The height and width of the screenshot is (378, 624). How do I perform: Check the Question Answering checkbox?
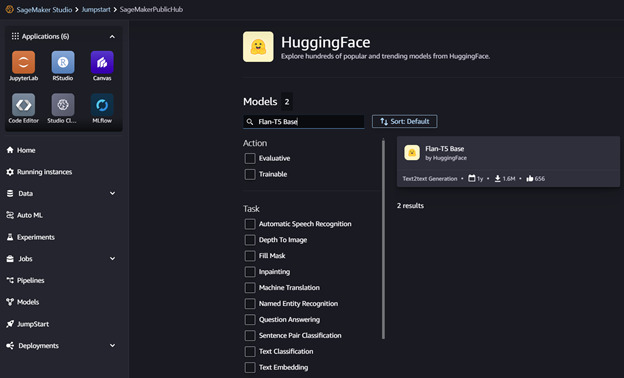click(250, 320)
